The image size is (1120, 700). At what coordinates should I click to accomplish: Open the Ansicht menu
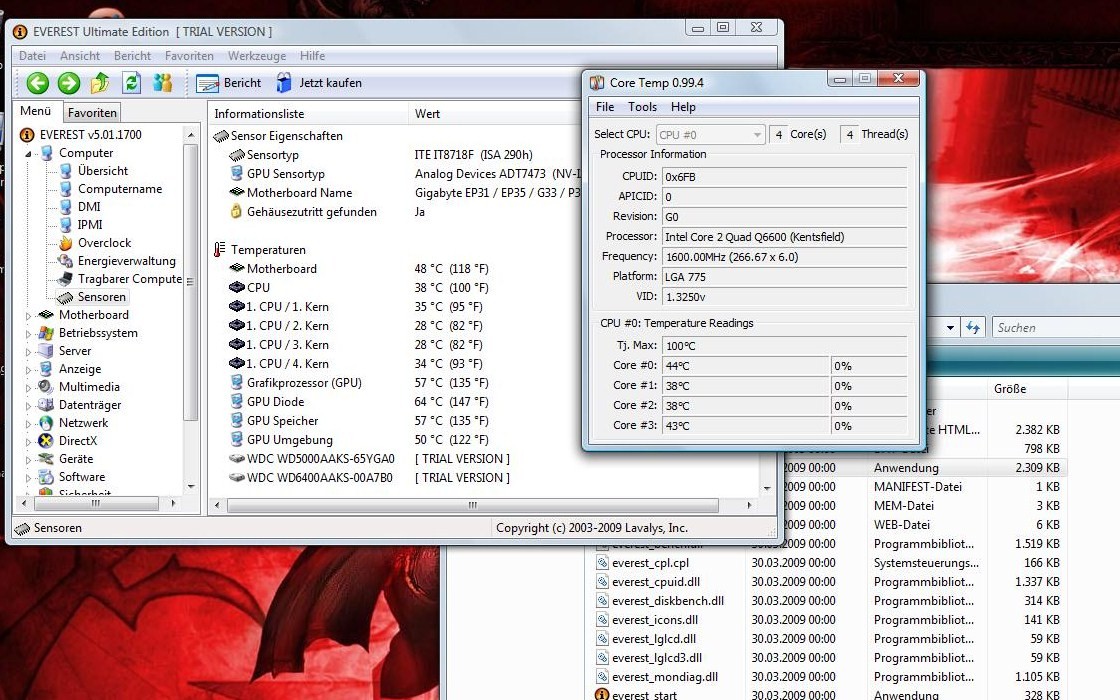pos(80,56)
